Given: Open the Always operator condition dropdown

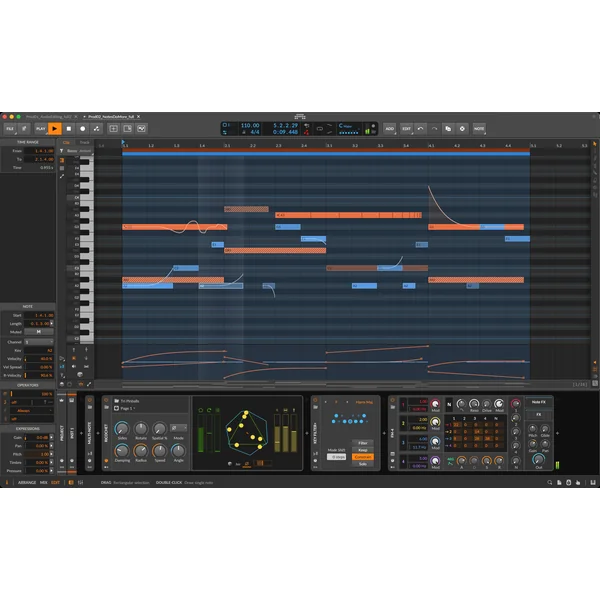Looking at the screenshot, I should point(32,411).
